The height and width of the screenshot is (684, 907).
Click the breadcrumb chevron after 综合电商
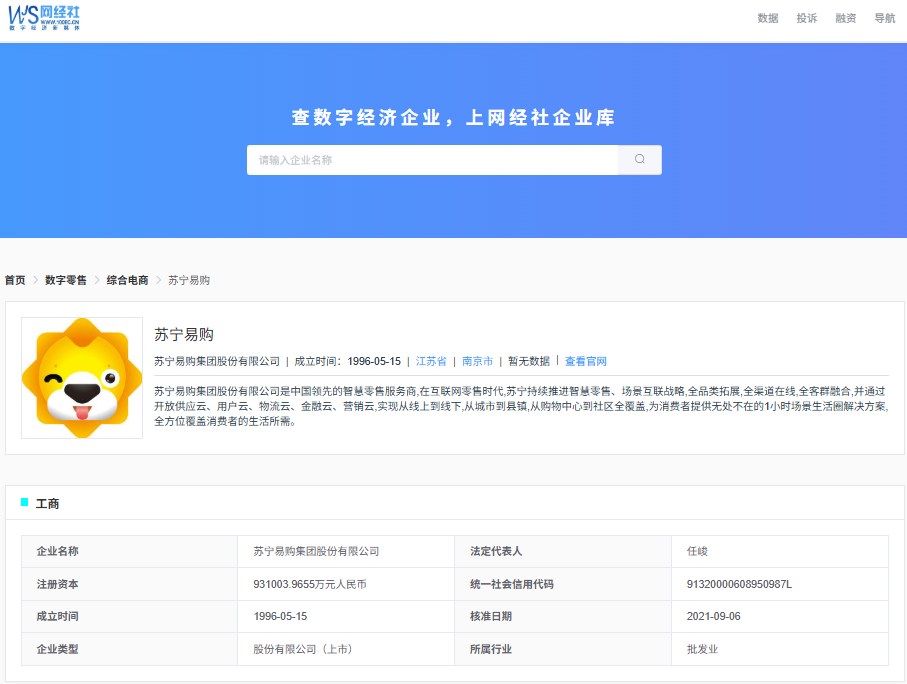click(158, 280)
